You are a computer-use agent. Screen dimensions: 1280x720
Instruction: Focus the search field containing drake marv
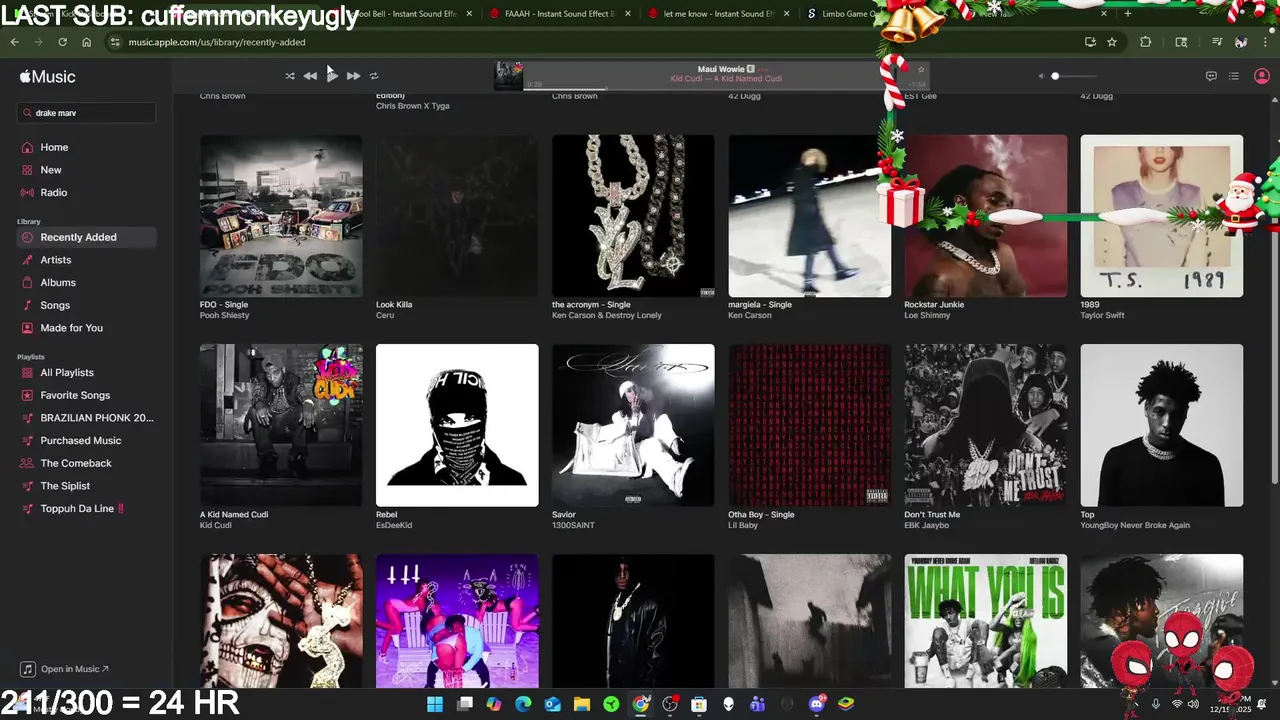(87, 113)
